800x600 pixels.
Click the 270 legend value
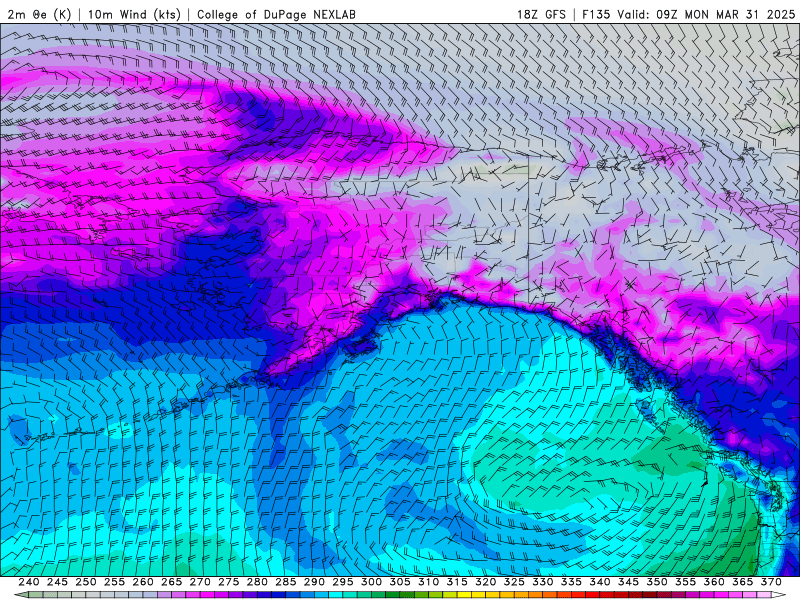pos(200,582)
